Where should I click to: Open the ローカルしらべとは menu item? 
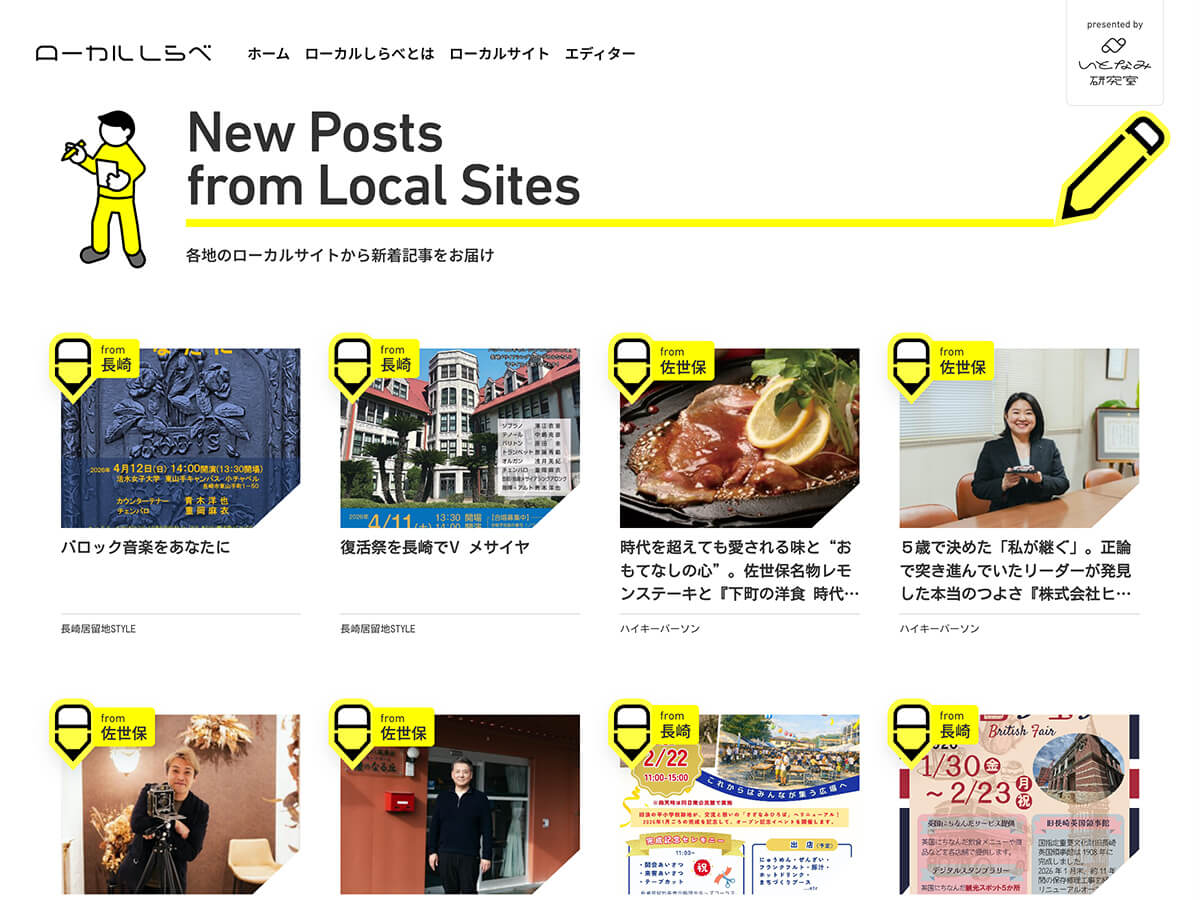pos(369,54)
